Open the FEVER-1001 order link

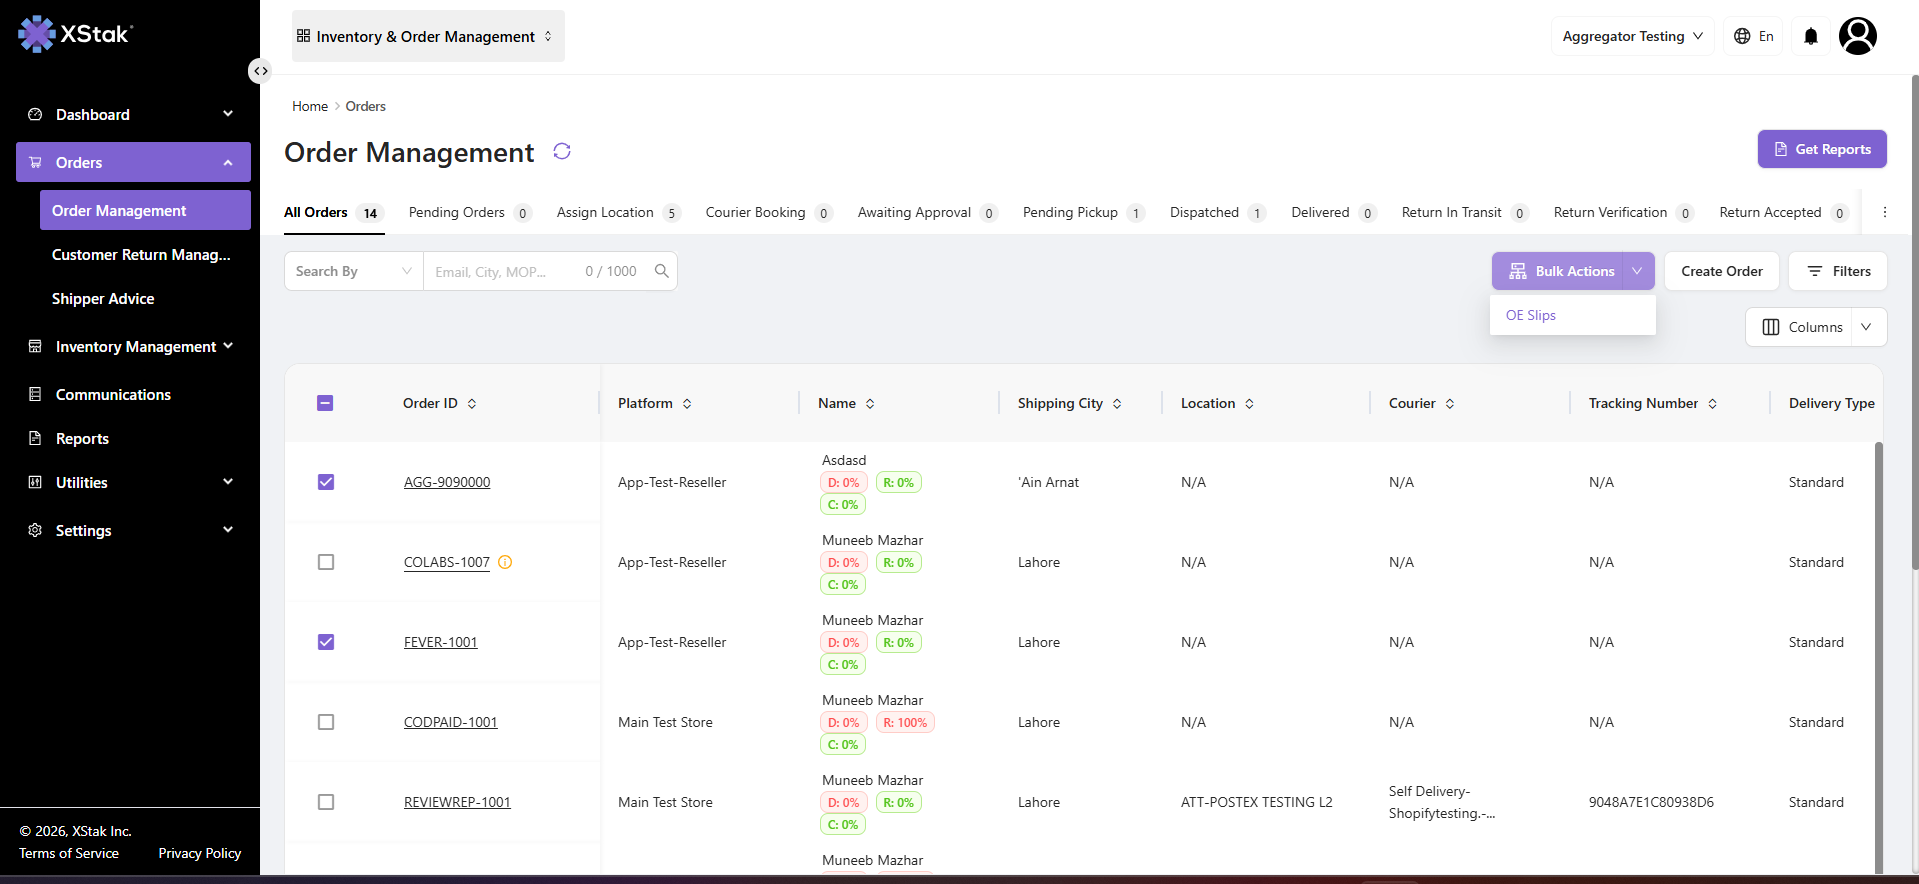[x=441, y=642]
